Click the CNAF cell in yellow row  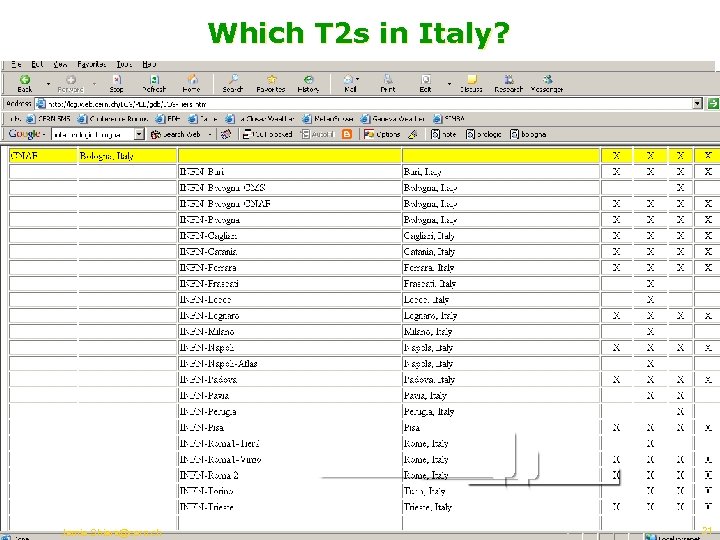(x=43, y=156)
